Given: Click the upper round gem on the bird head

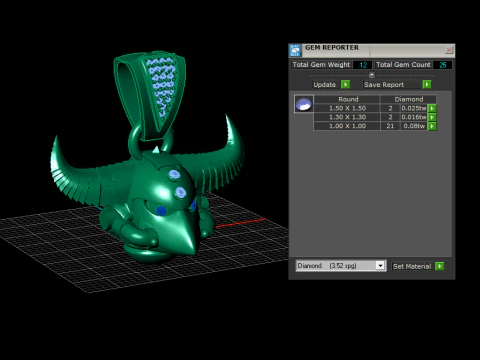Looking at the screenshot, I should click(x=174, y=174).
